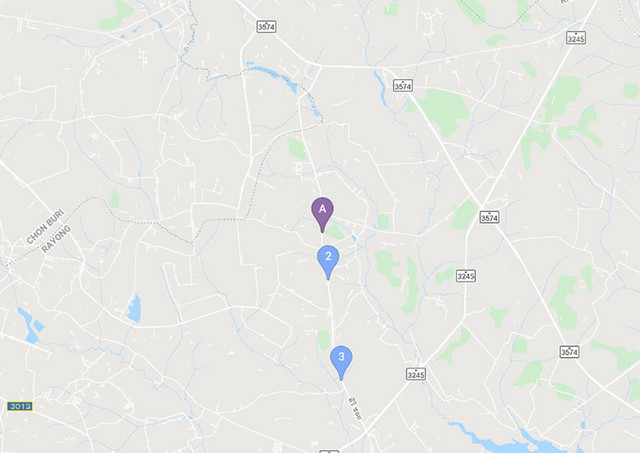Click the RAYONG province label

pos(56,239)
